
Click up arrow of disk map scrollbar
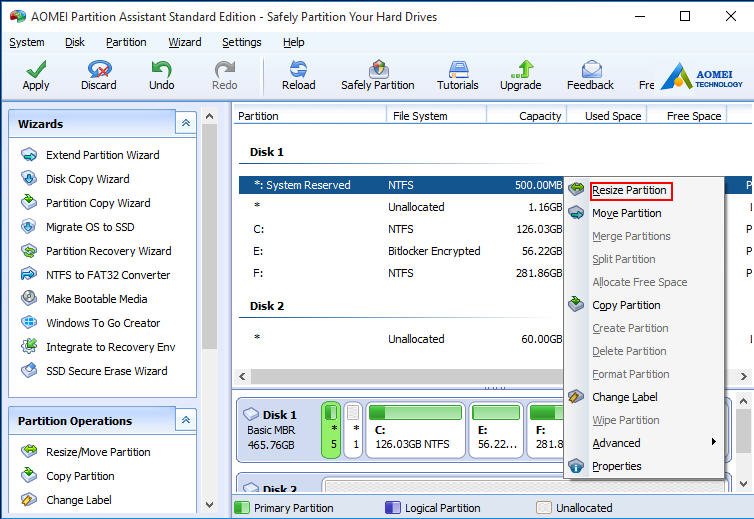click(743, 401)
